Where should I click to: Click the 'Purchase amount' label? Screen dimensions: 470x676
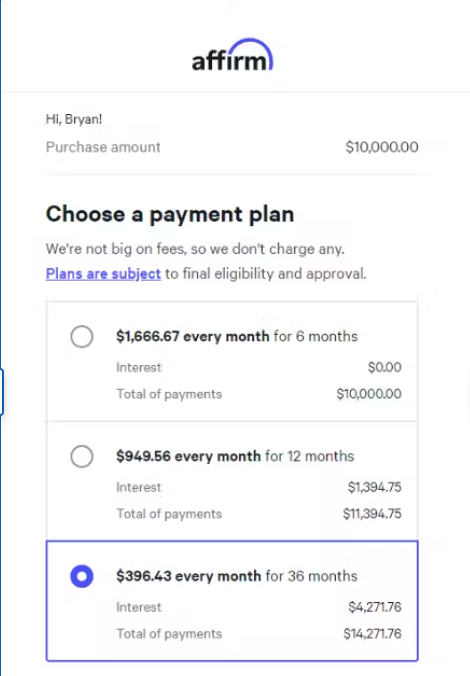[103, 147]
